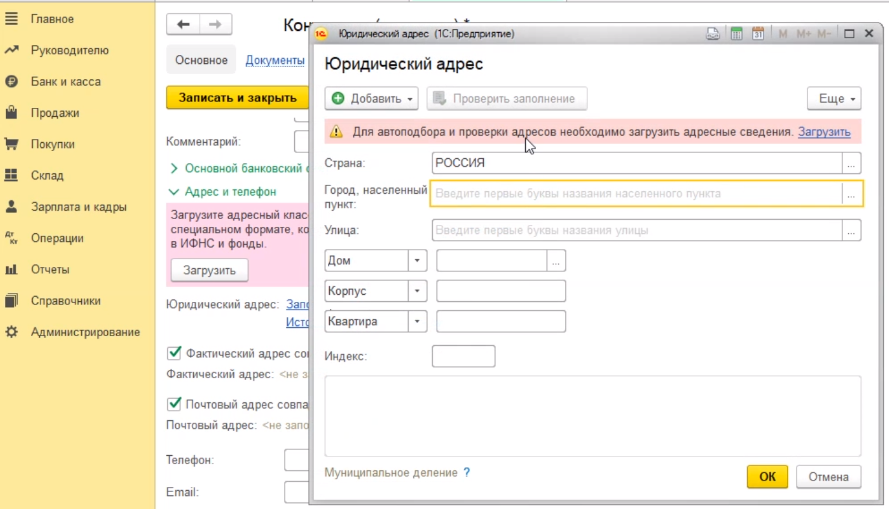
Task: Focus the Индекс input field
Action: [x=463, y=357]
